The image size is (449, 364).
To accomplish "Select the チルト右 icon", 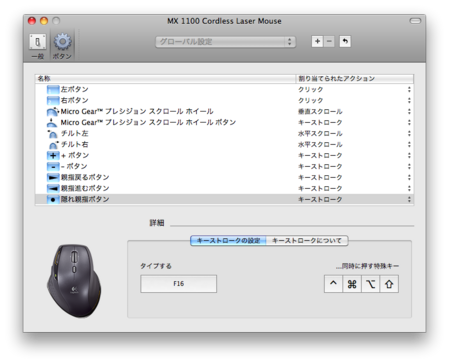I will (x=53, y=144).
